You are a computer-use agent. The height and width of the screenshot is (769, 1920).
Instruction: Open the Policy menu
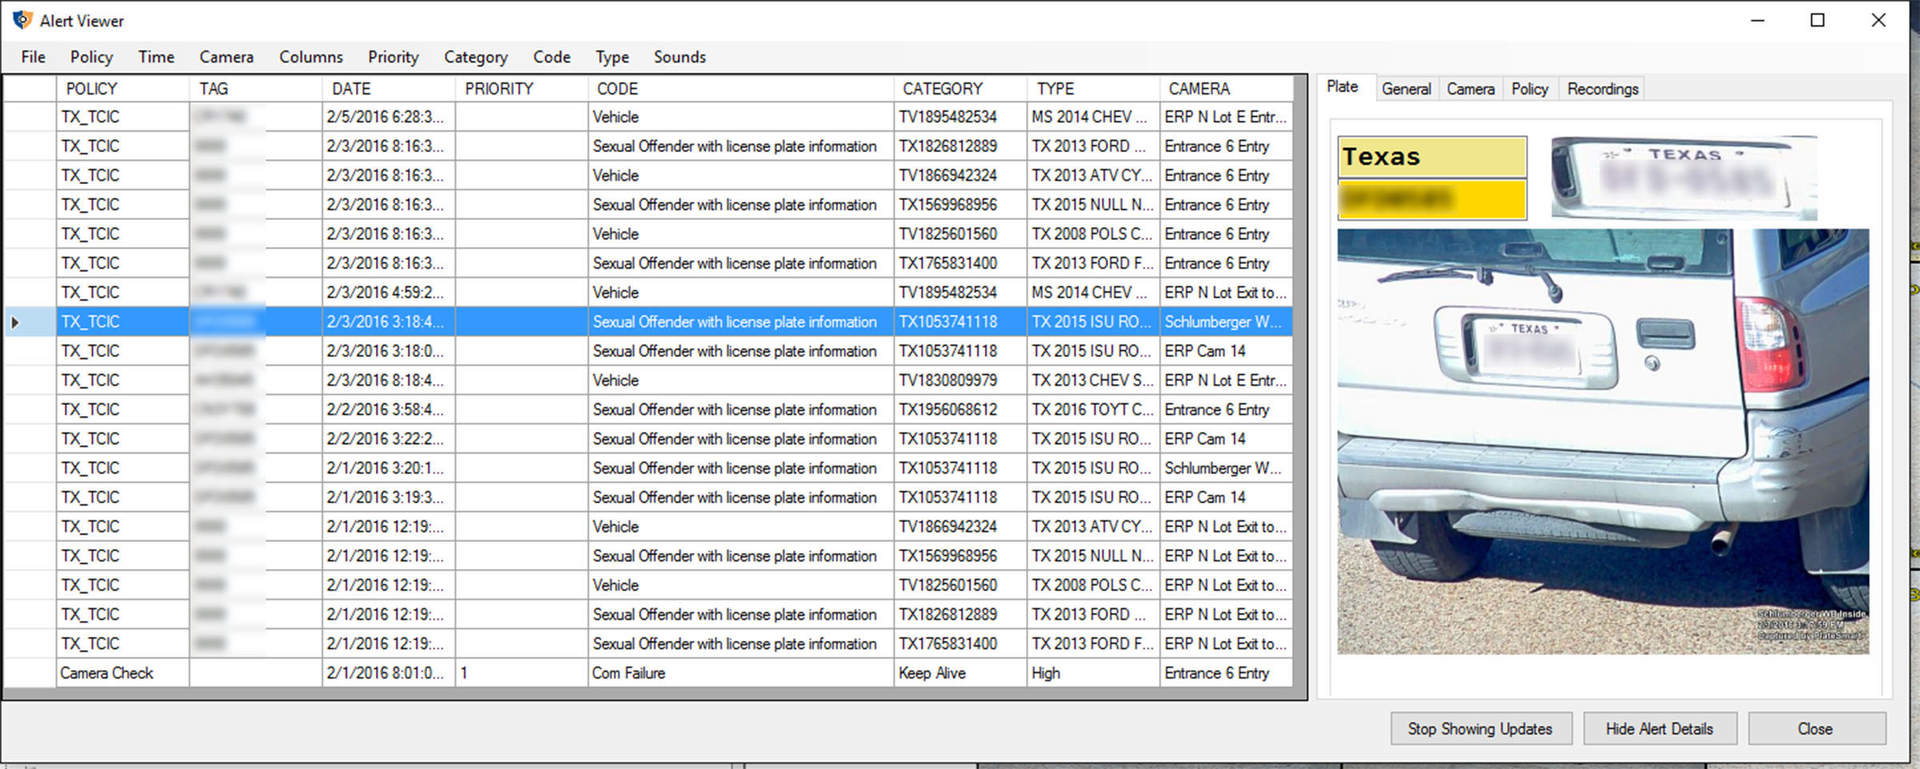coord(91,57)
